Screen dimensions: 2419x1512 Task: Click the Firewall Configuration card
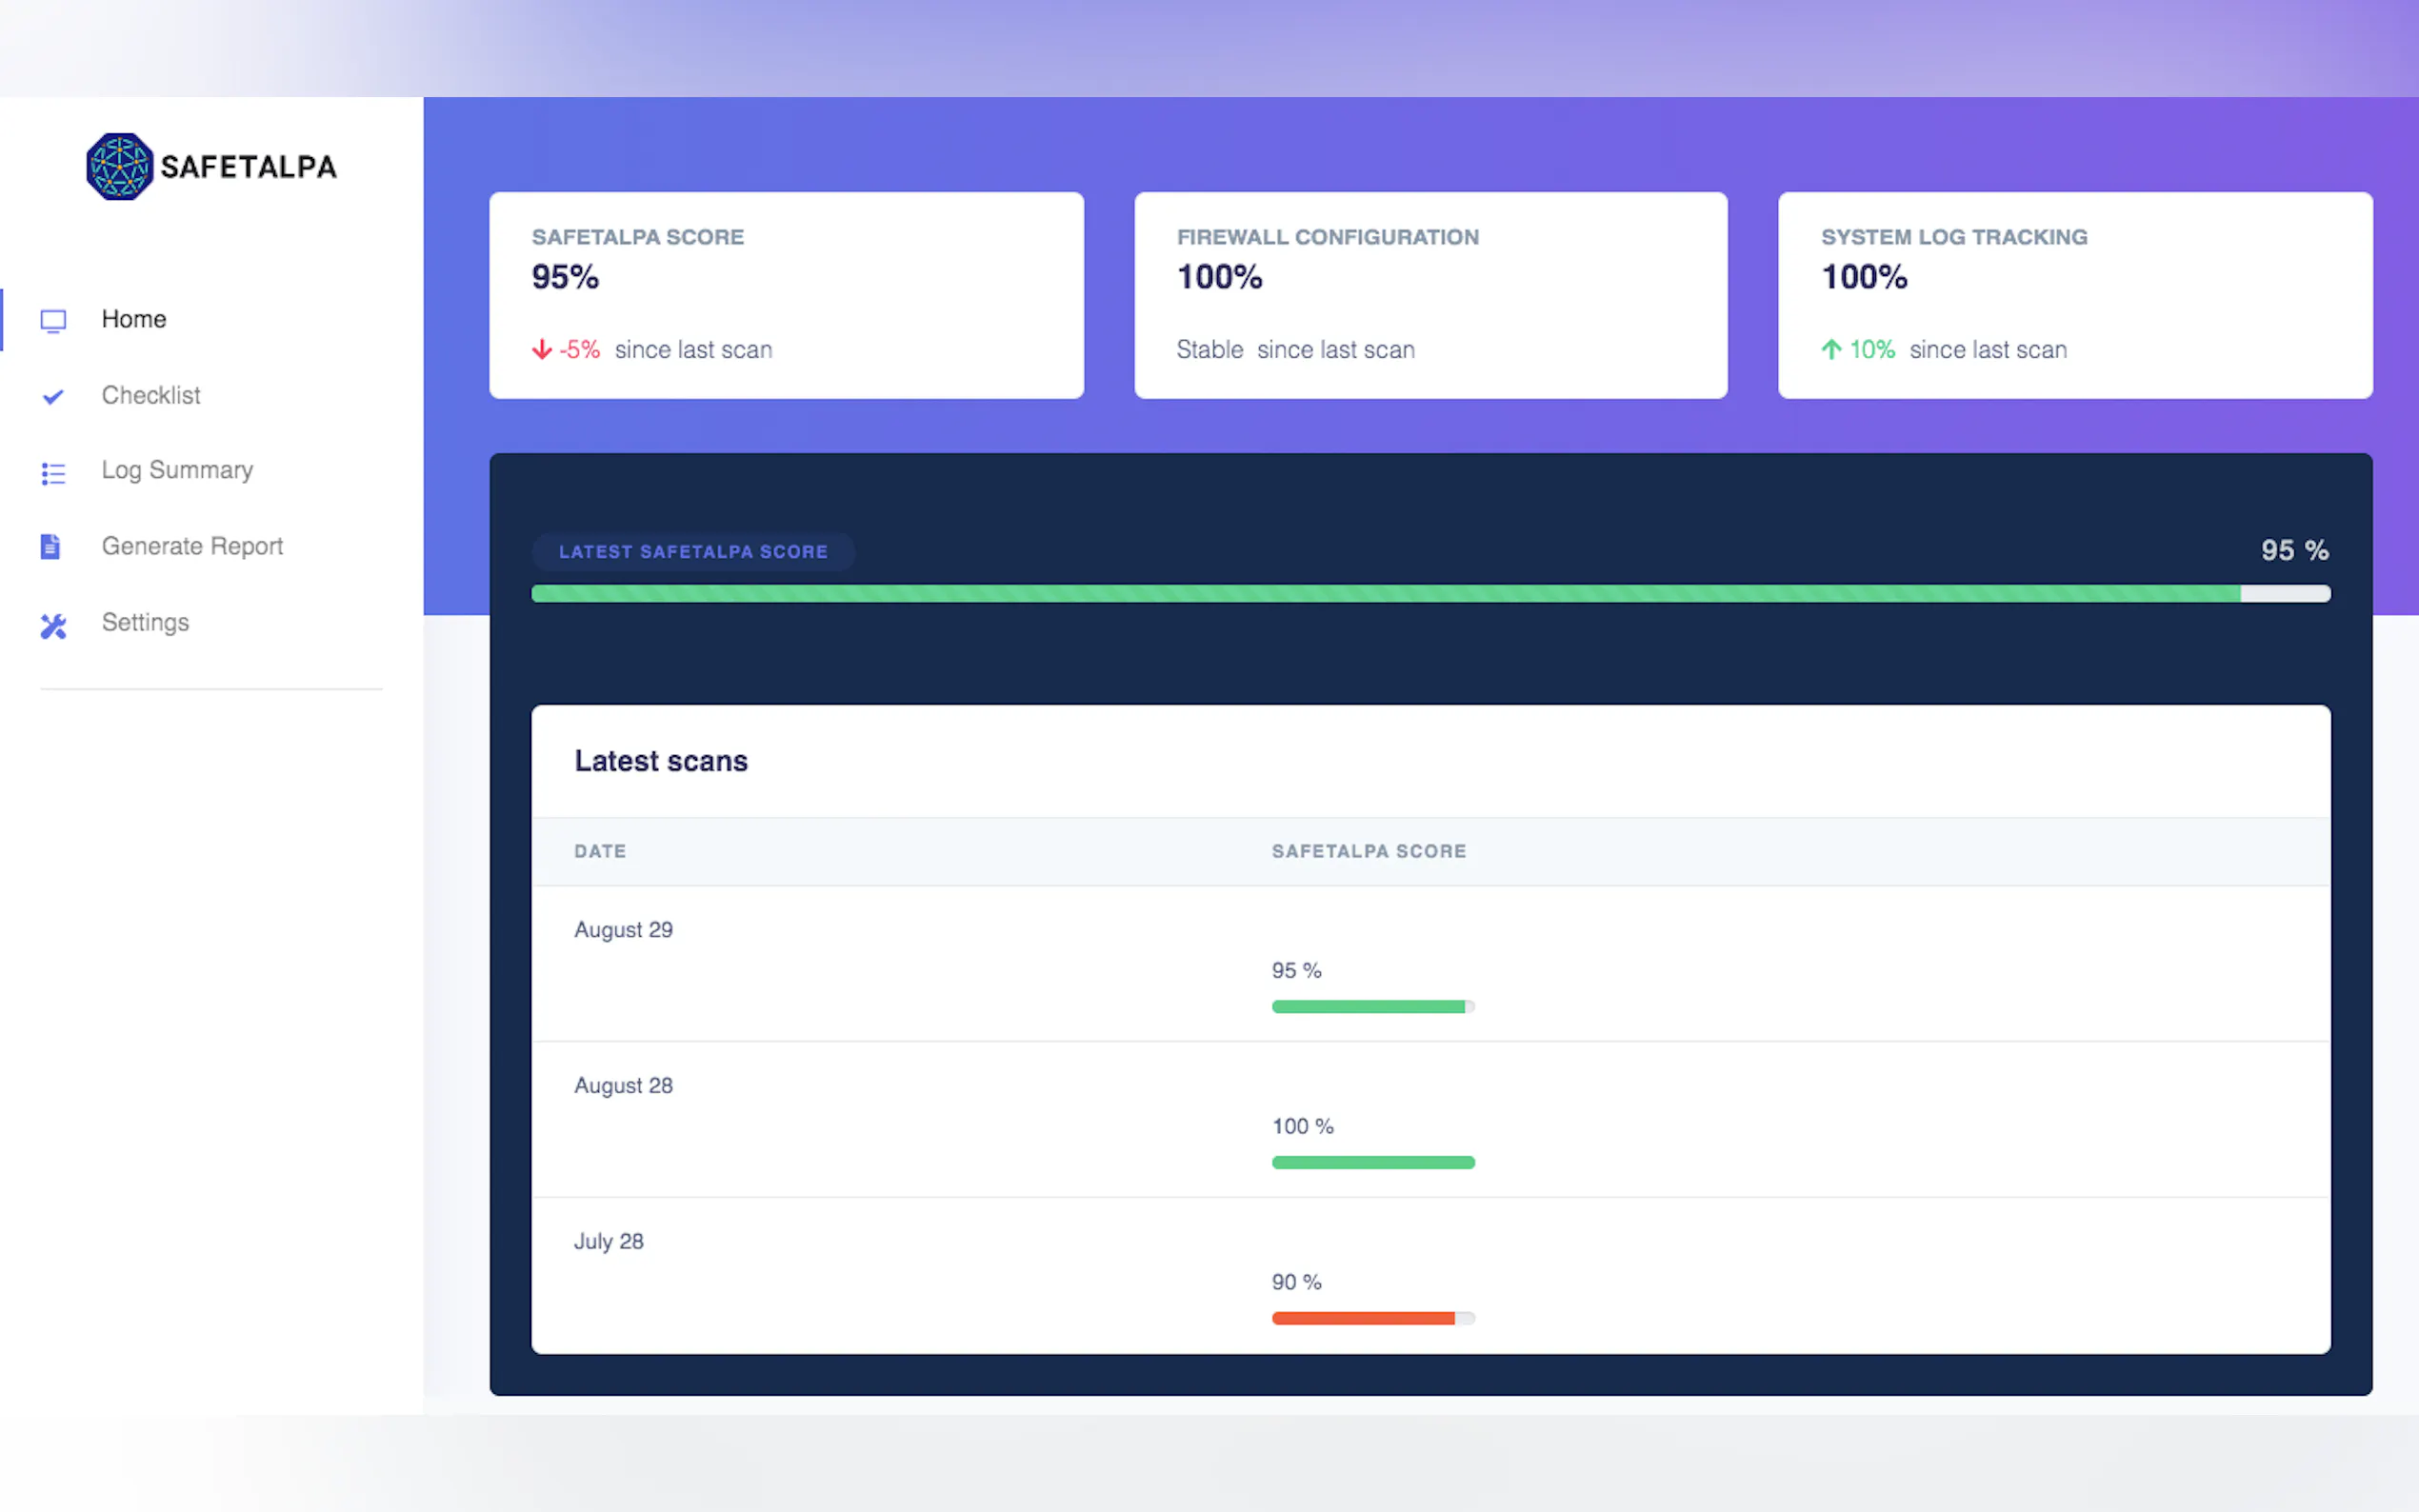pos(1430,295)
